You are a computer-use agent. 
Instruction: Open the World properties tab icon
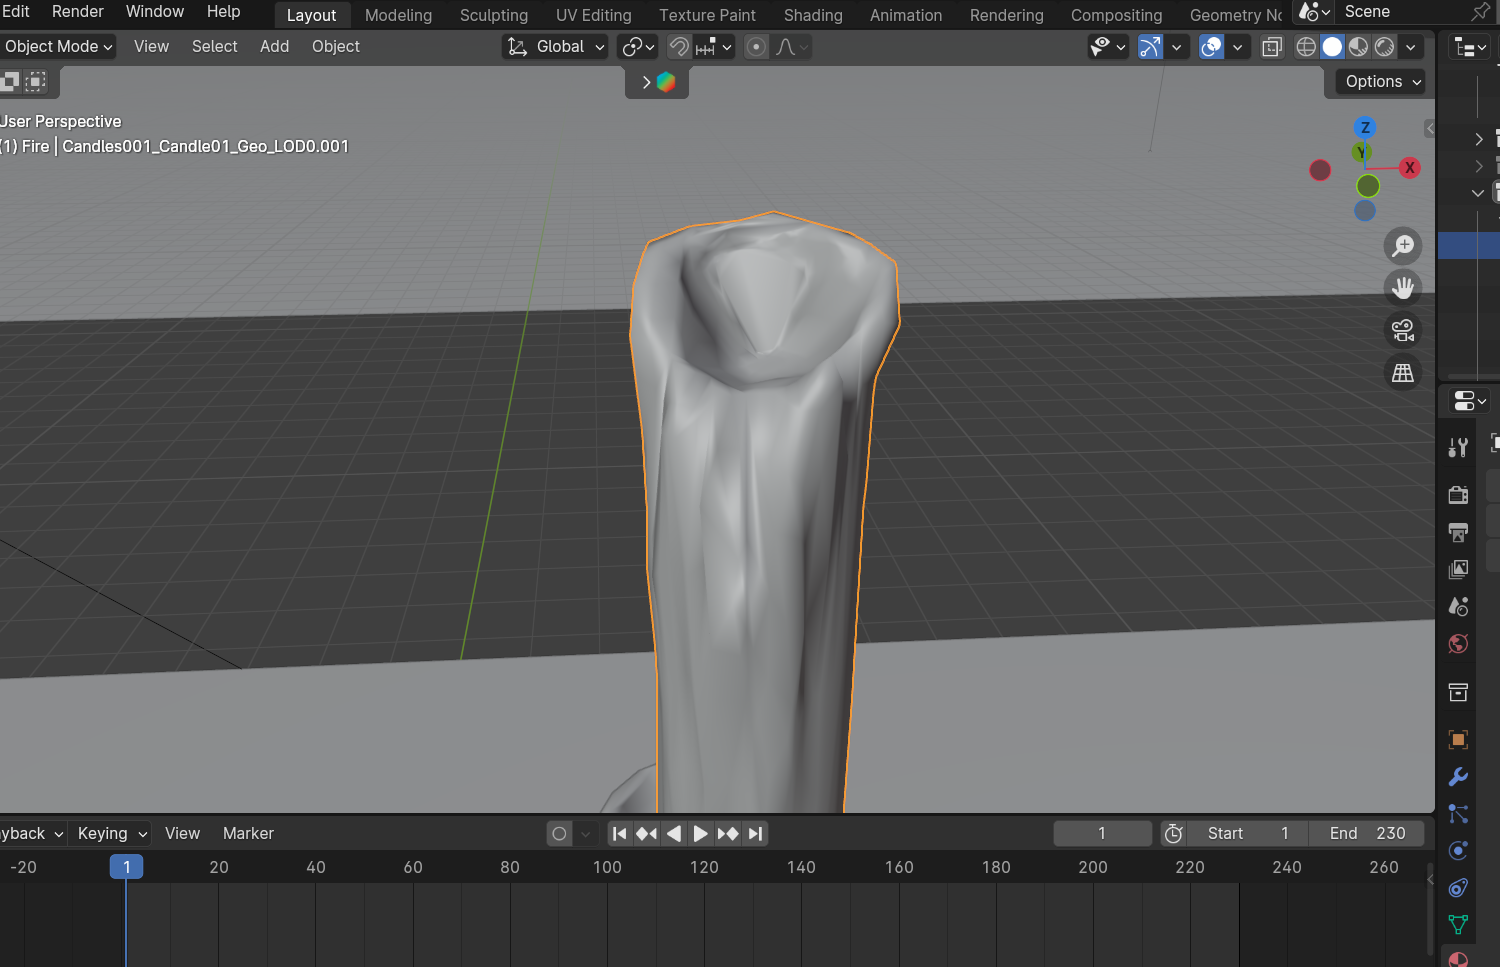pyautogui.click(x=1458, y=644)
